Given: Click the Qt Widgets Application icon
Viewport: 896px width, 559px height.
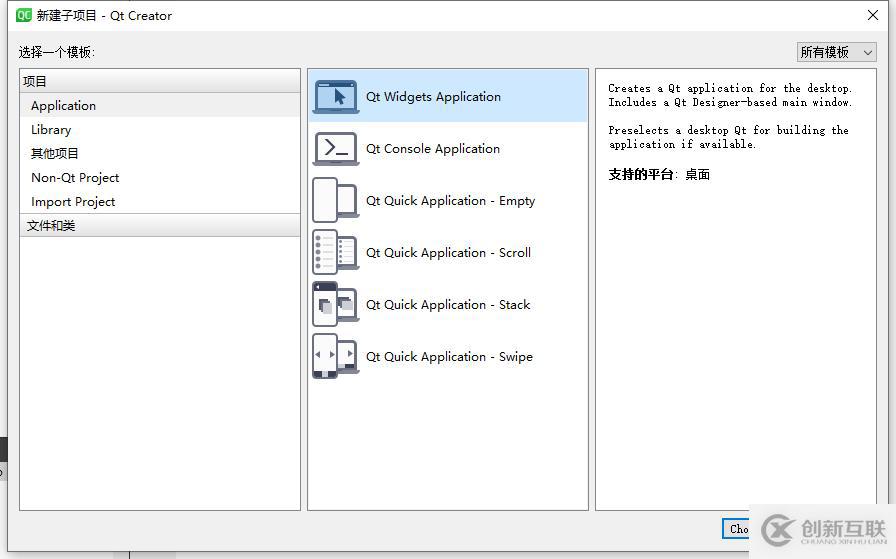Looking at the screenshot, I should 336,97.
